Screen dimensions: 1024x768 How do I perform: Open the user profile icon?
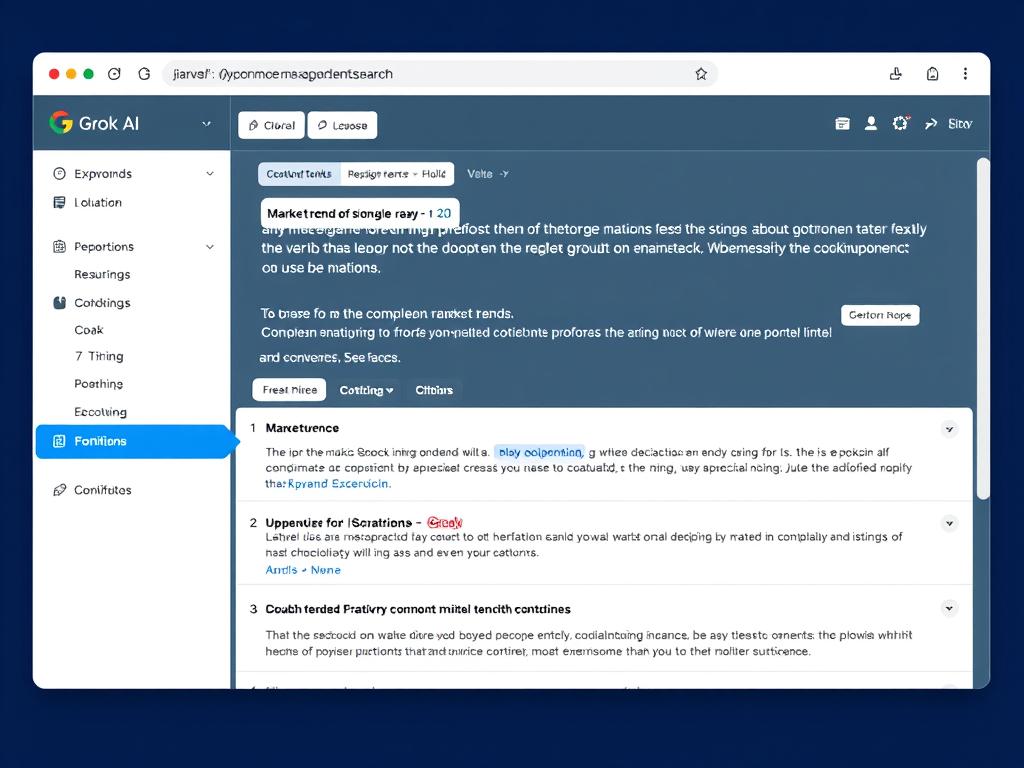(x=871, y=123)
